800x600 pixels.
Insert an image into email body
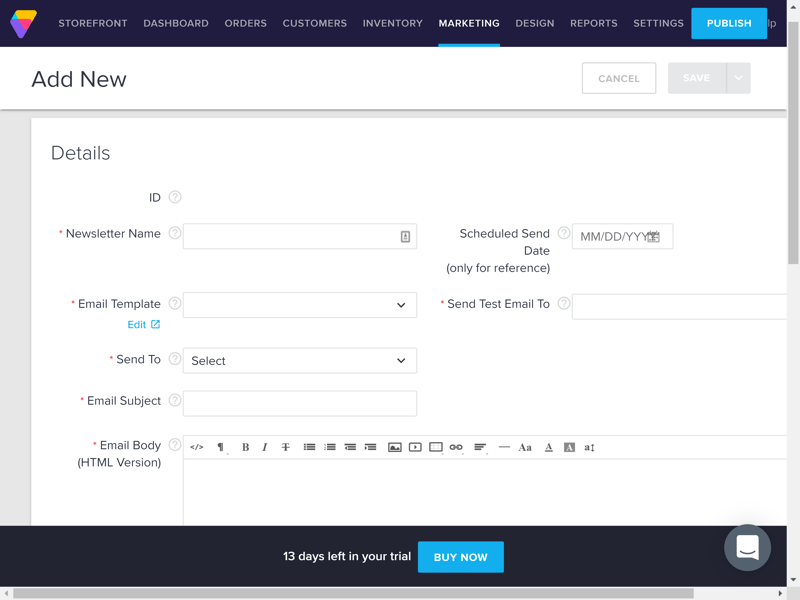click(x=395, y=447)
